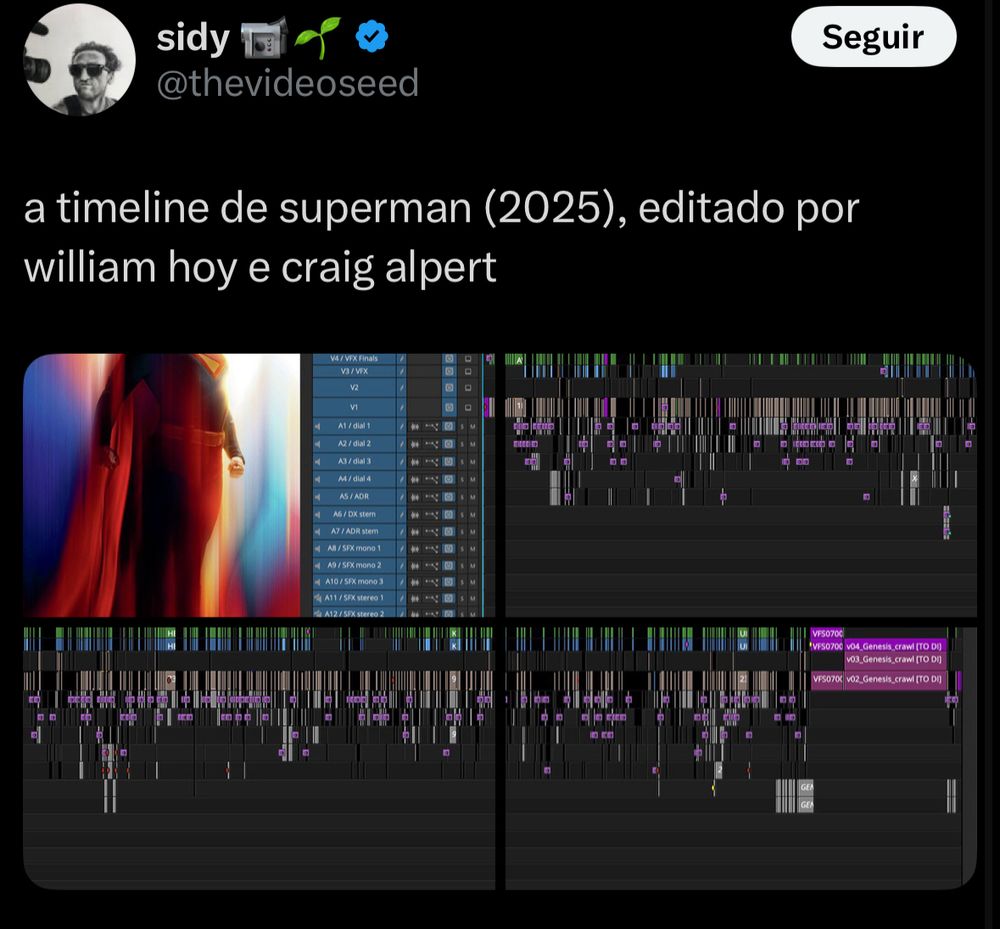Viewport: 1000px width, 929px height.
Task: Solo the A11 / SFX stereo 1 track
Action: (462, 598)
